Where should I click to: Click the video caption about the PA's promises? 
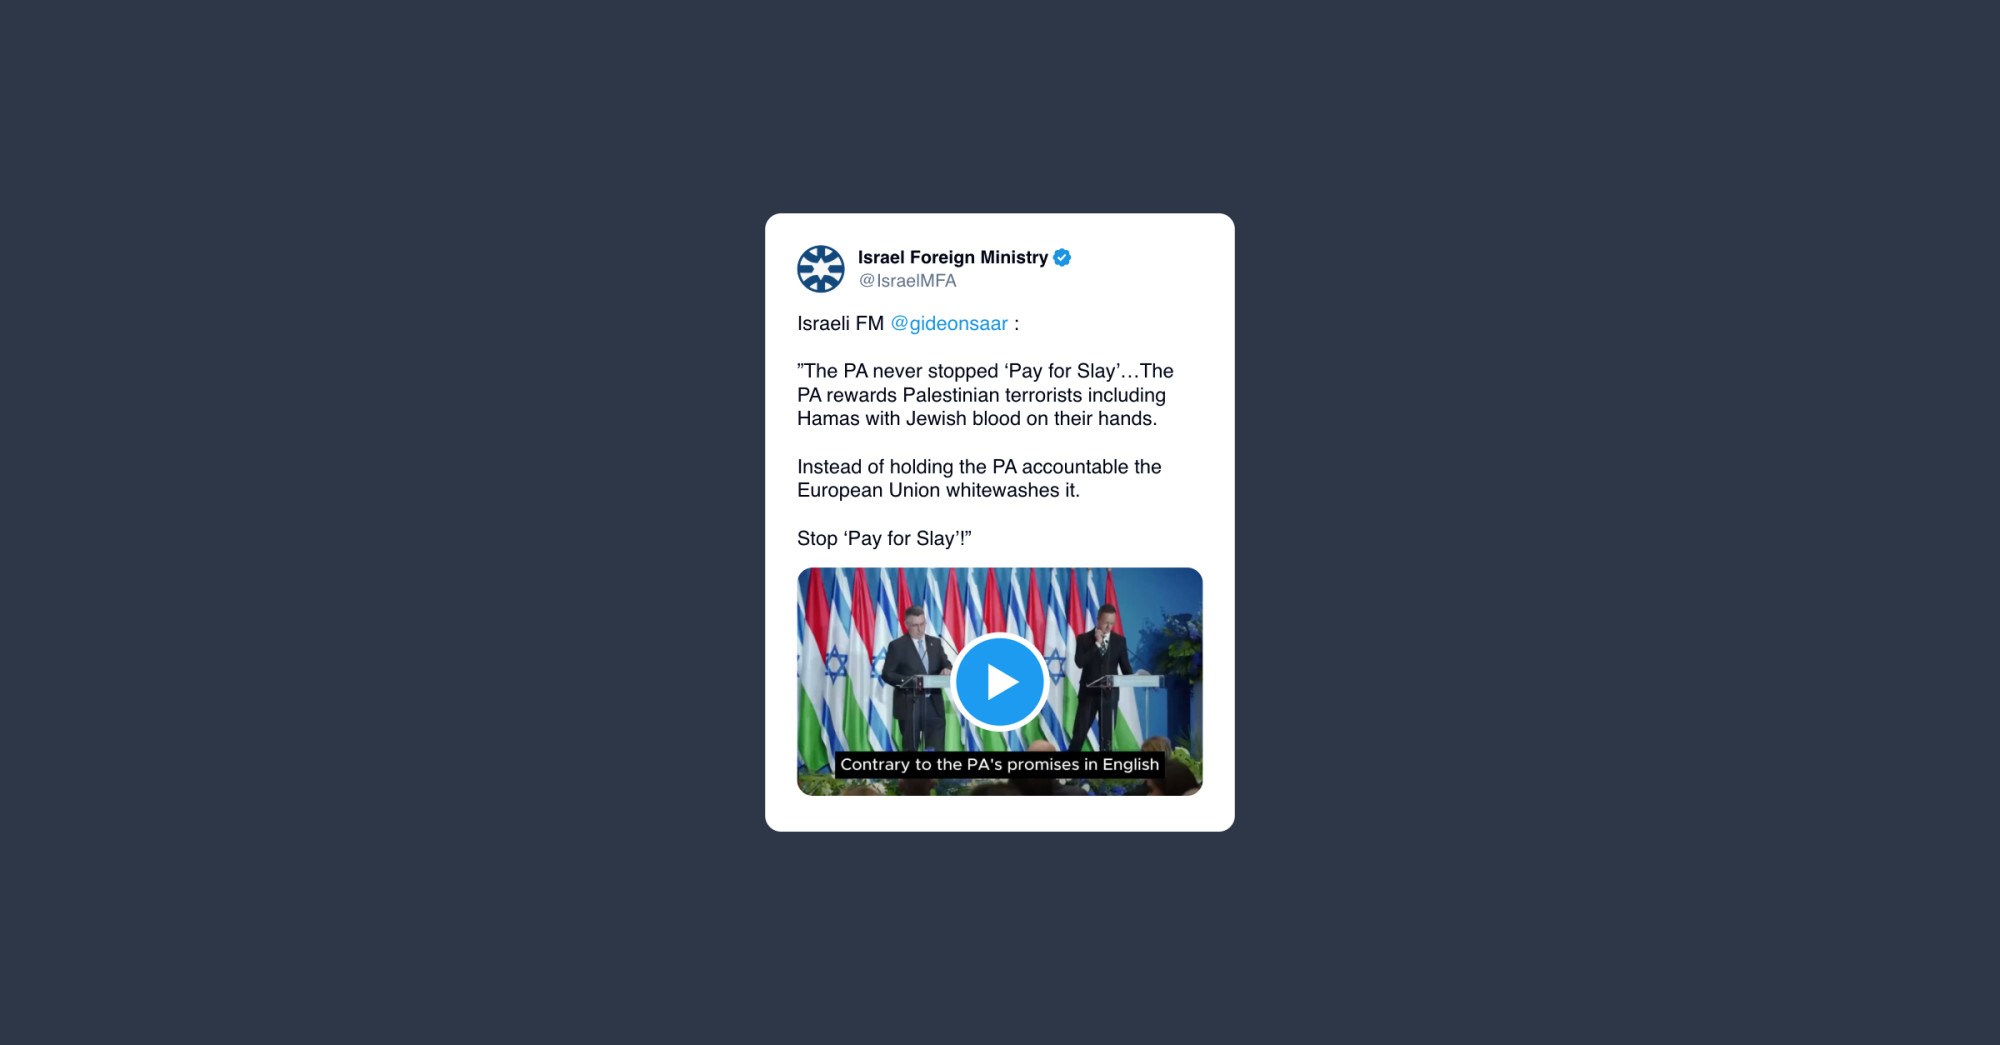[x=999, y=764]
